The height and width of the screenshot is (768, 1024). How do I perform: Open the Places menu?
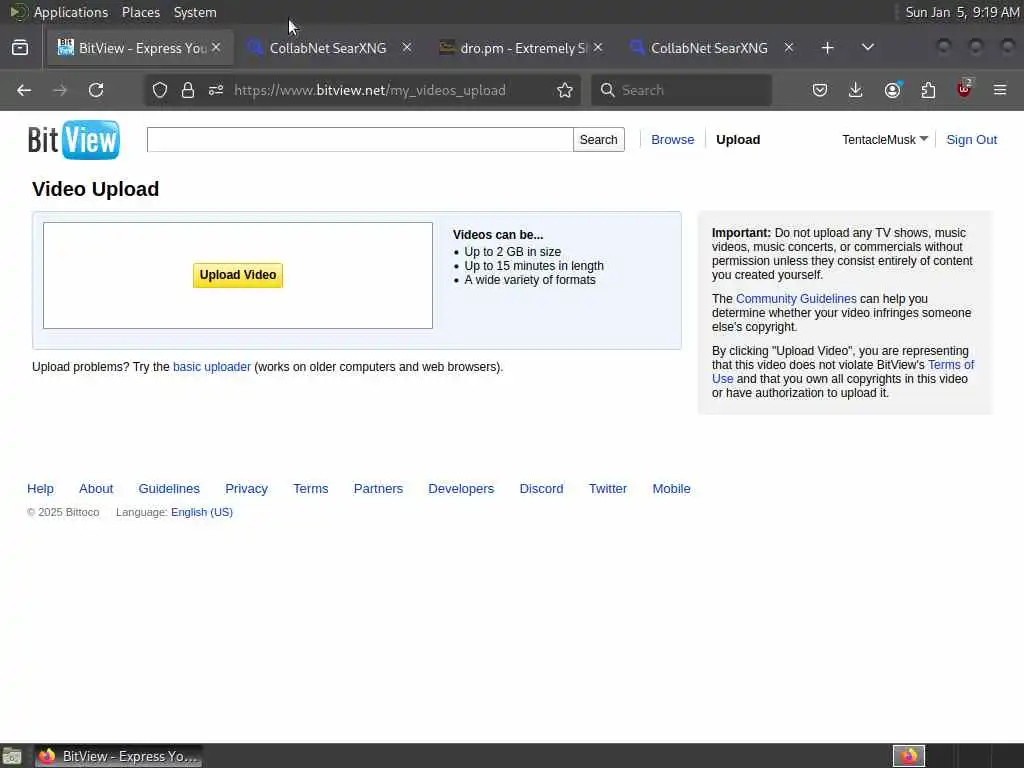[x=141, y=12]
